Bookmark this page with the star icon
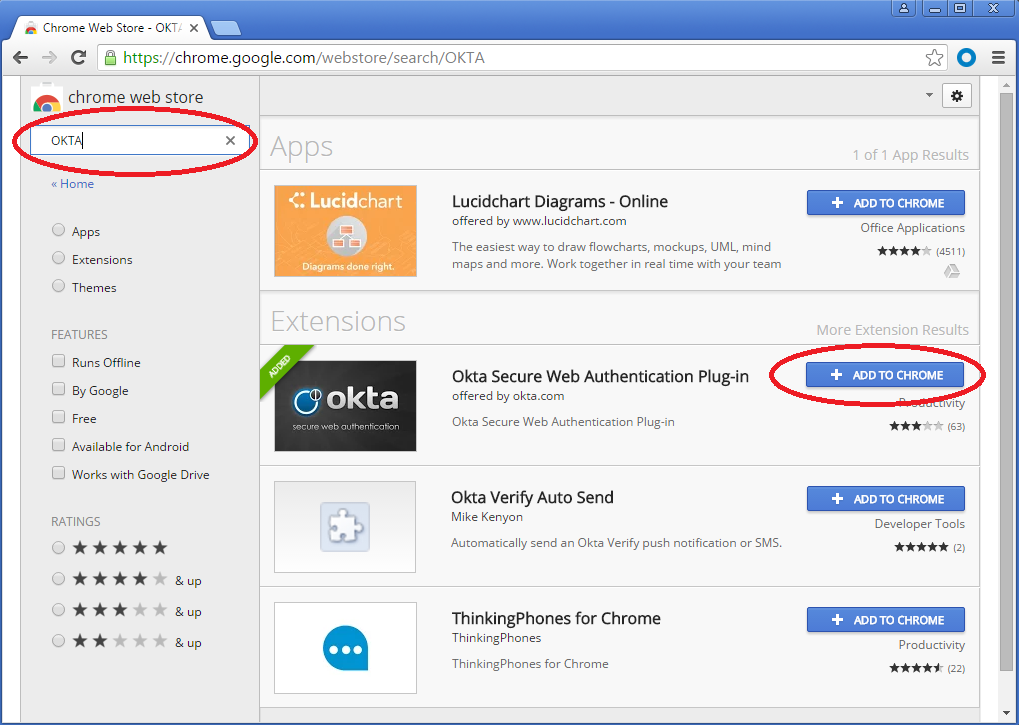The image size is (1019, 725). pyautogui.click(x=934, y=58)
